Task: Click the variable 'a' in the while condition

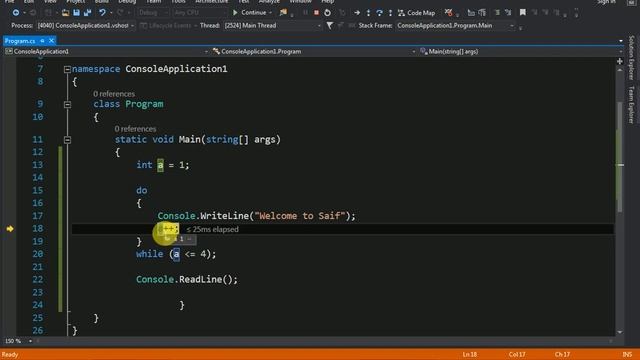Action: pos(176,254)
